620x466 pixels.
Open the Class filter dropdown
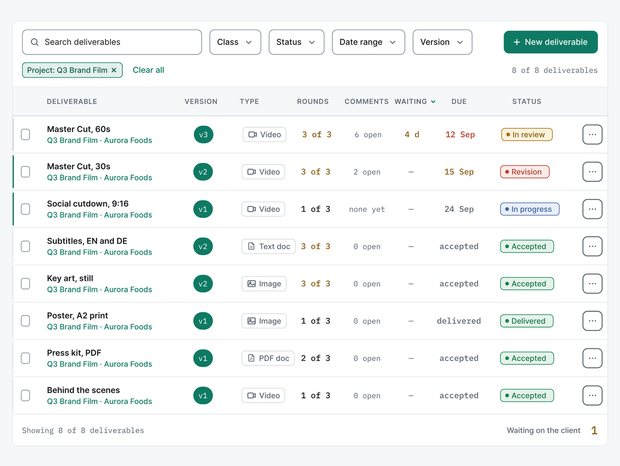click(235, 42)
